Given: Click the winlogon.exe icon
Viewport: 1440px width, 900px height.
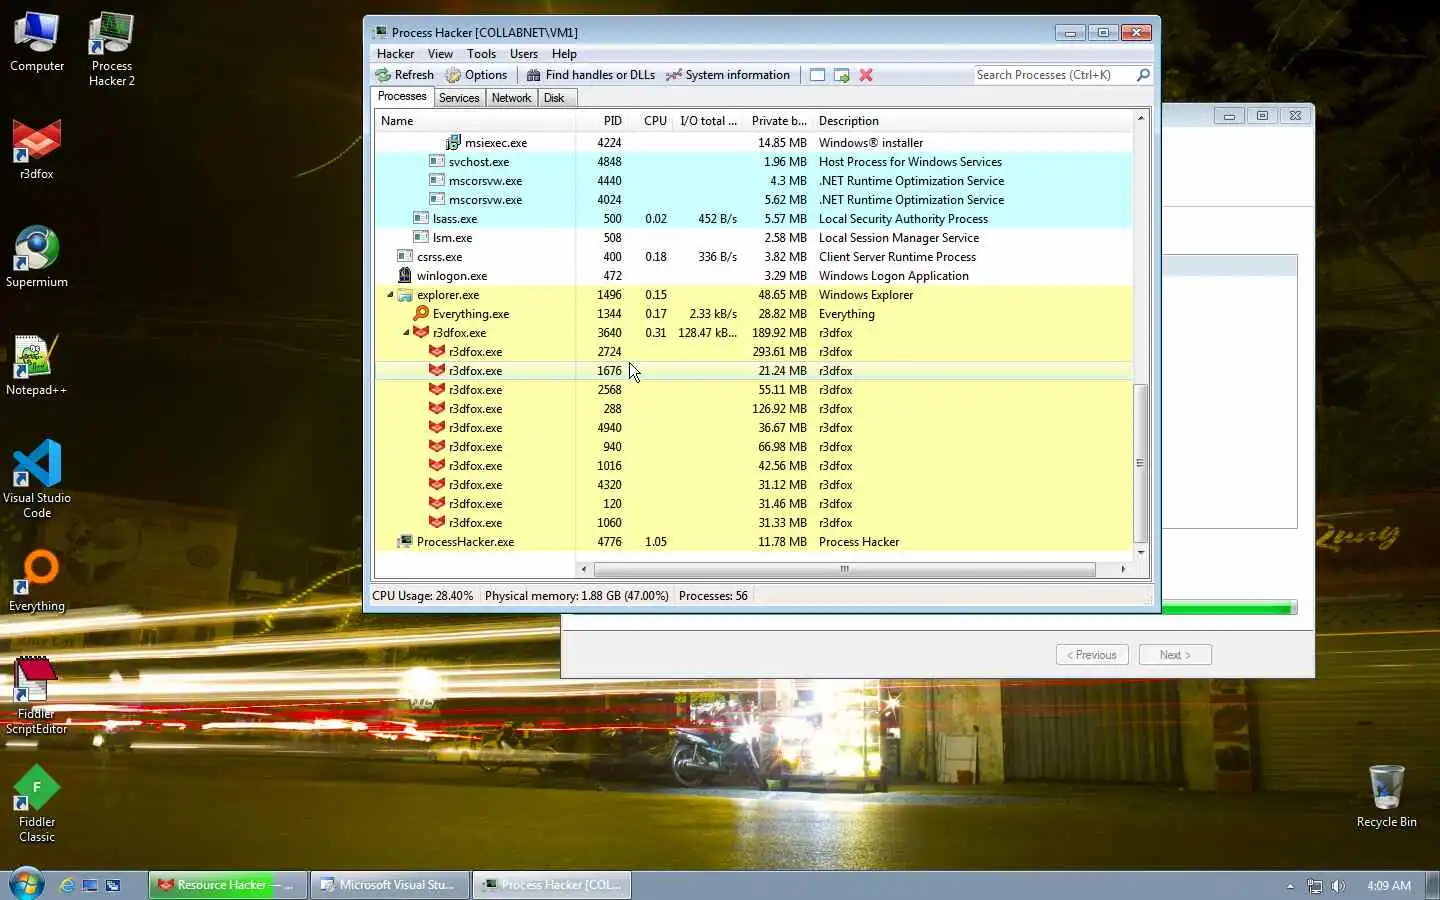Looking at the screenshot, I should (405, 276).
